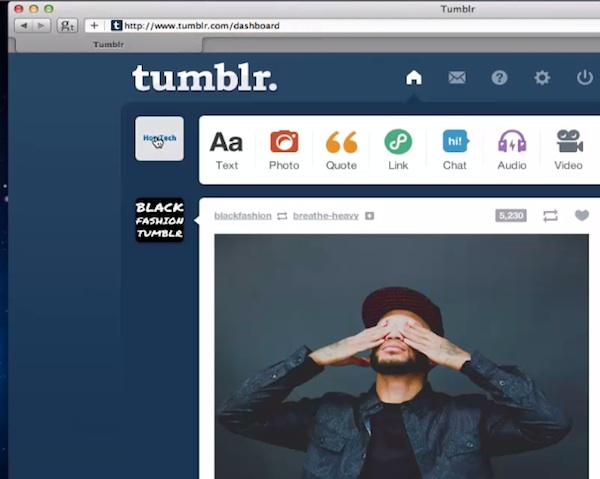Open the Tumblr dashboard home icon

[414, 78]
